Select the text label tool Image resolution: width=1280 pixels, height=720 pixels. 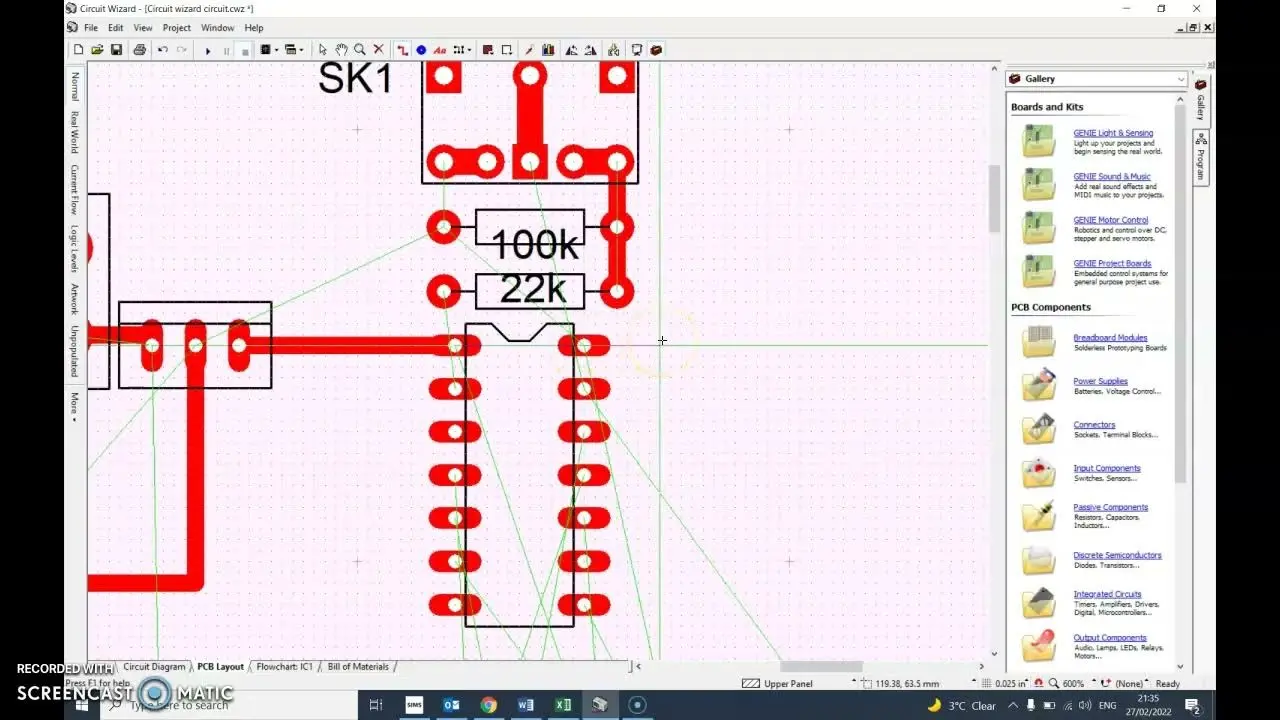click(x=440, y=50)
